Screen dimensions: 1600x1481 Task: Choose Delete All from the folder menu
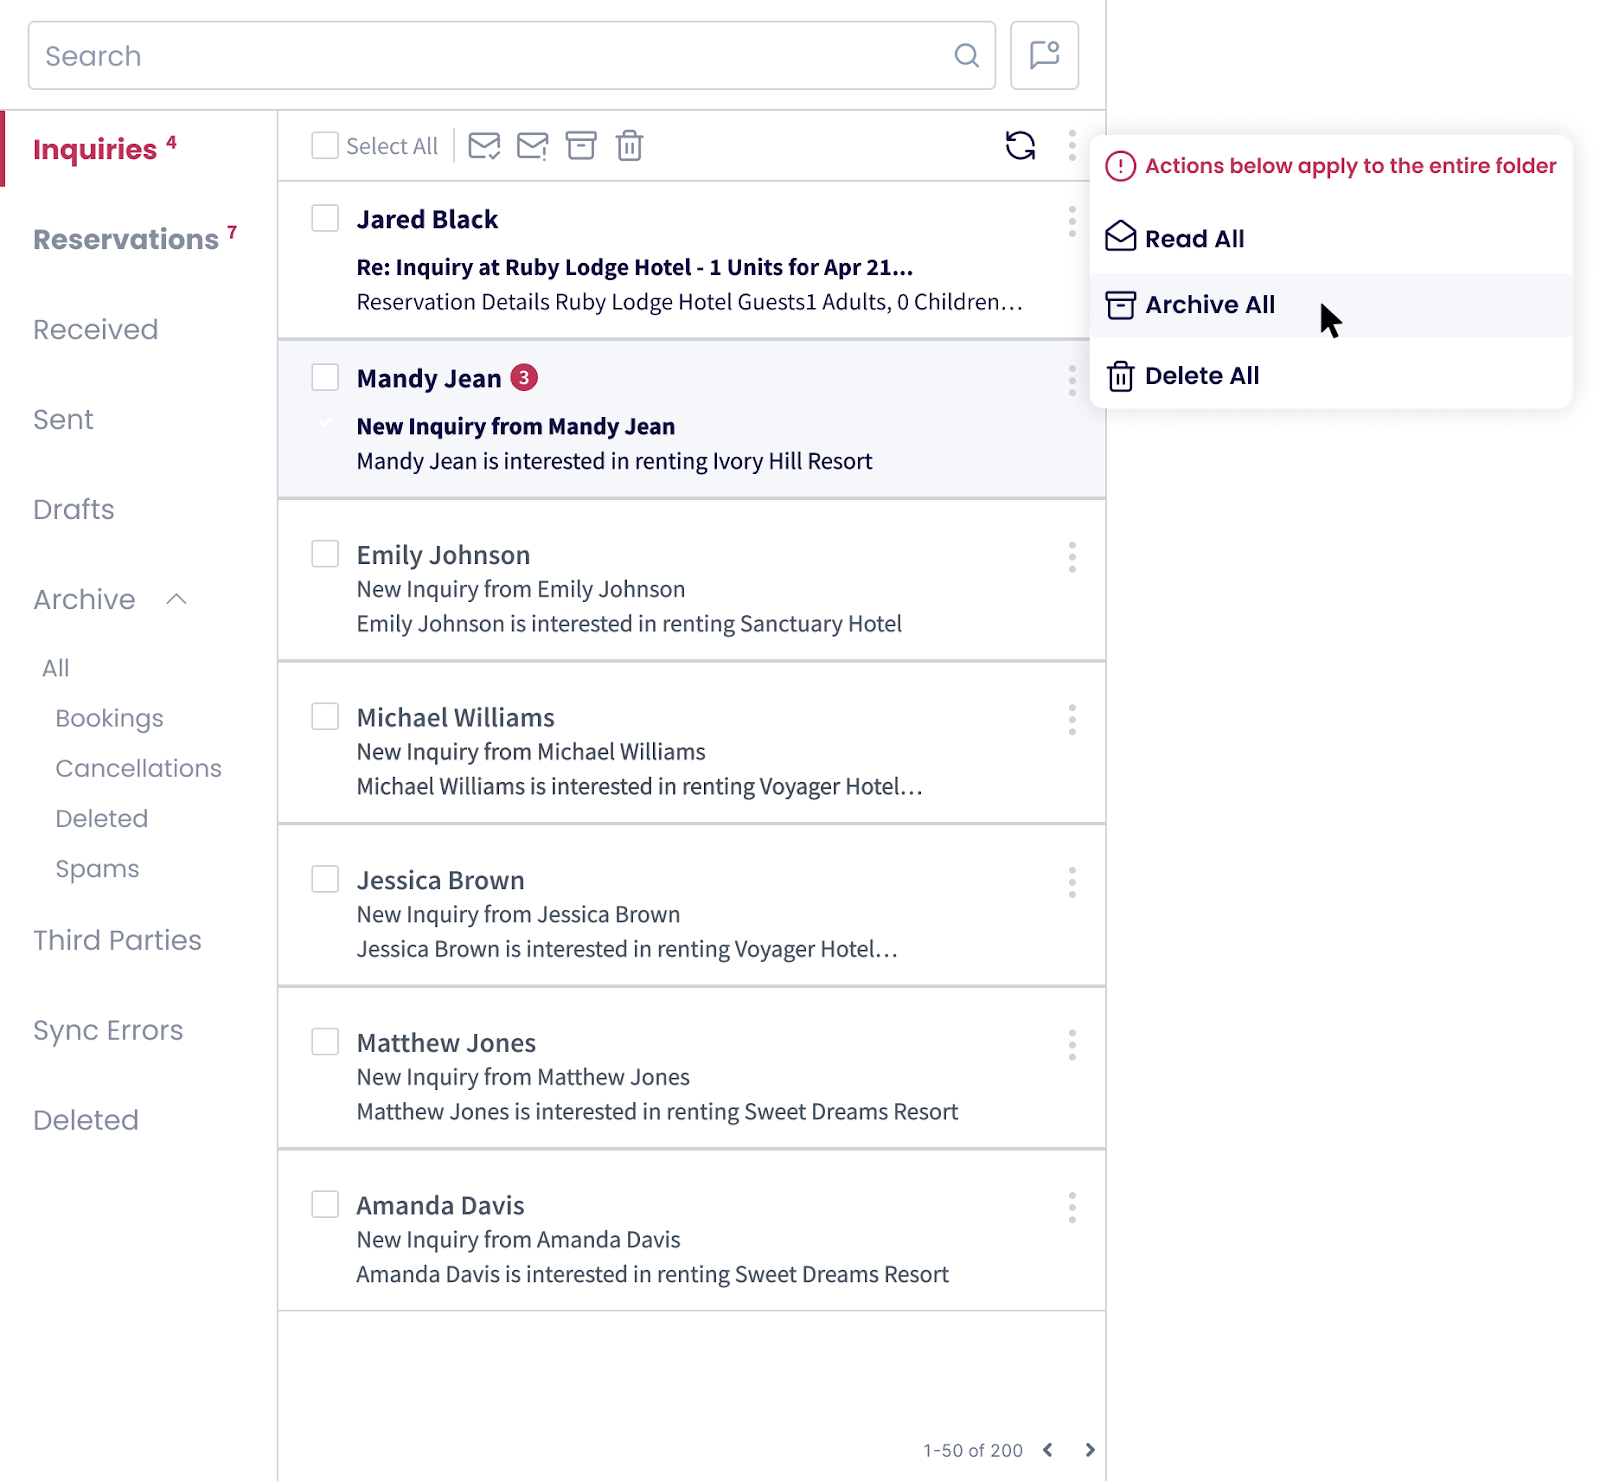pyautogui.click(x=1331, y=376)
